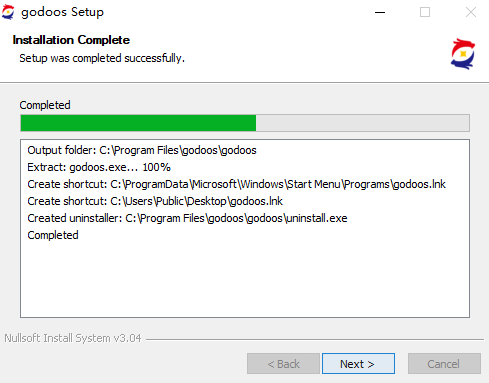
Task: Click the greyed-out Cancel button
Action: coord(444,364)
